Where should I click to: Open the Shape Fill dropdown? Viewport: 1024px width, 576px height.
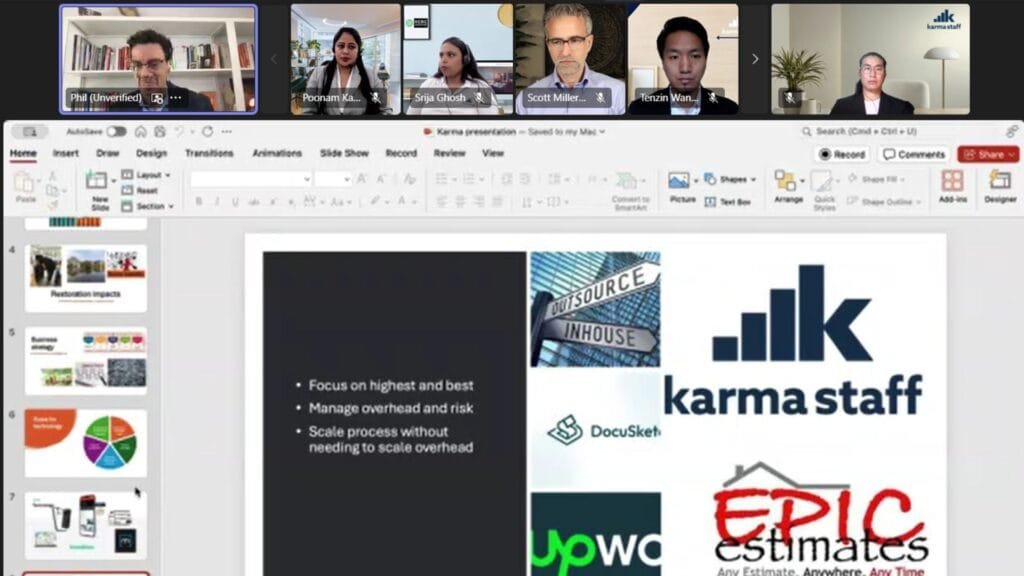pyautogui.click(x=876, y=179)
